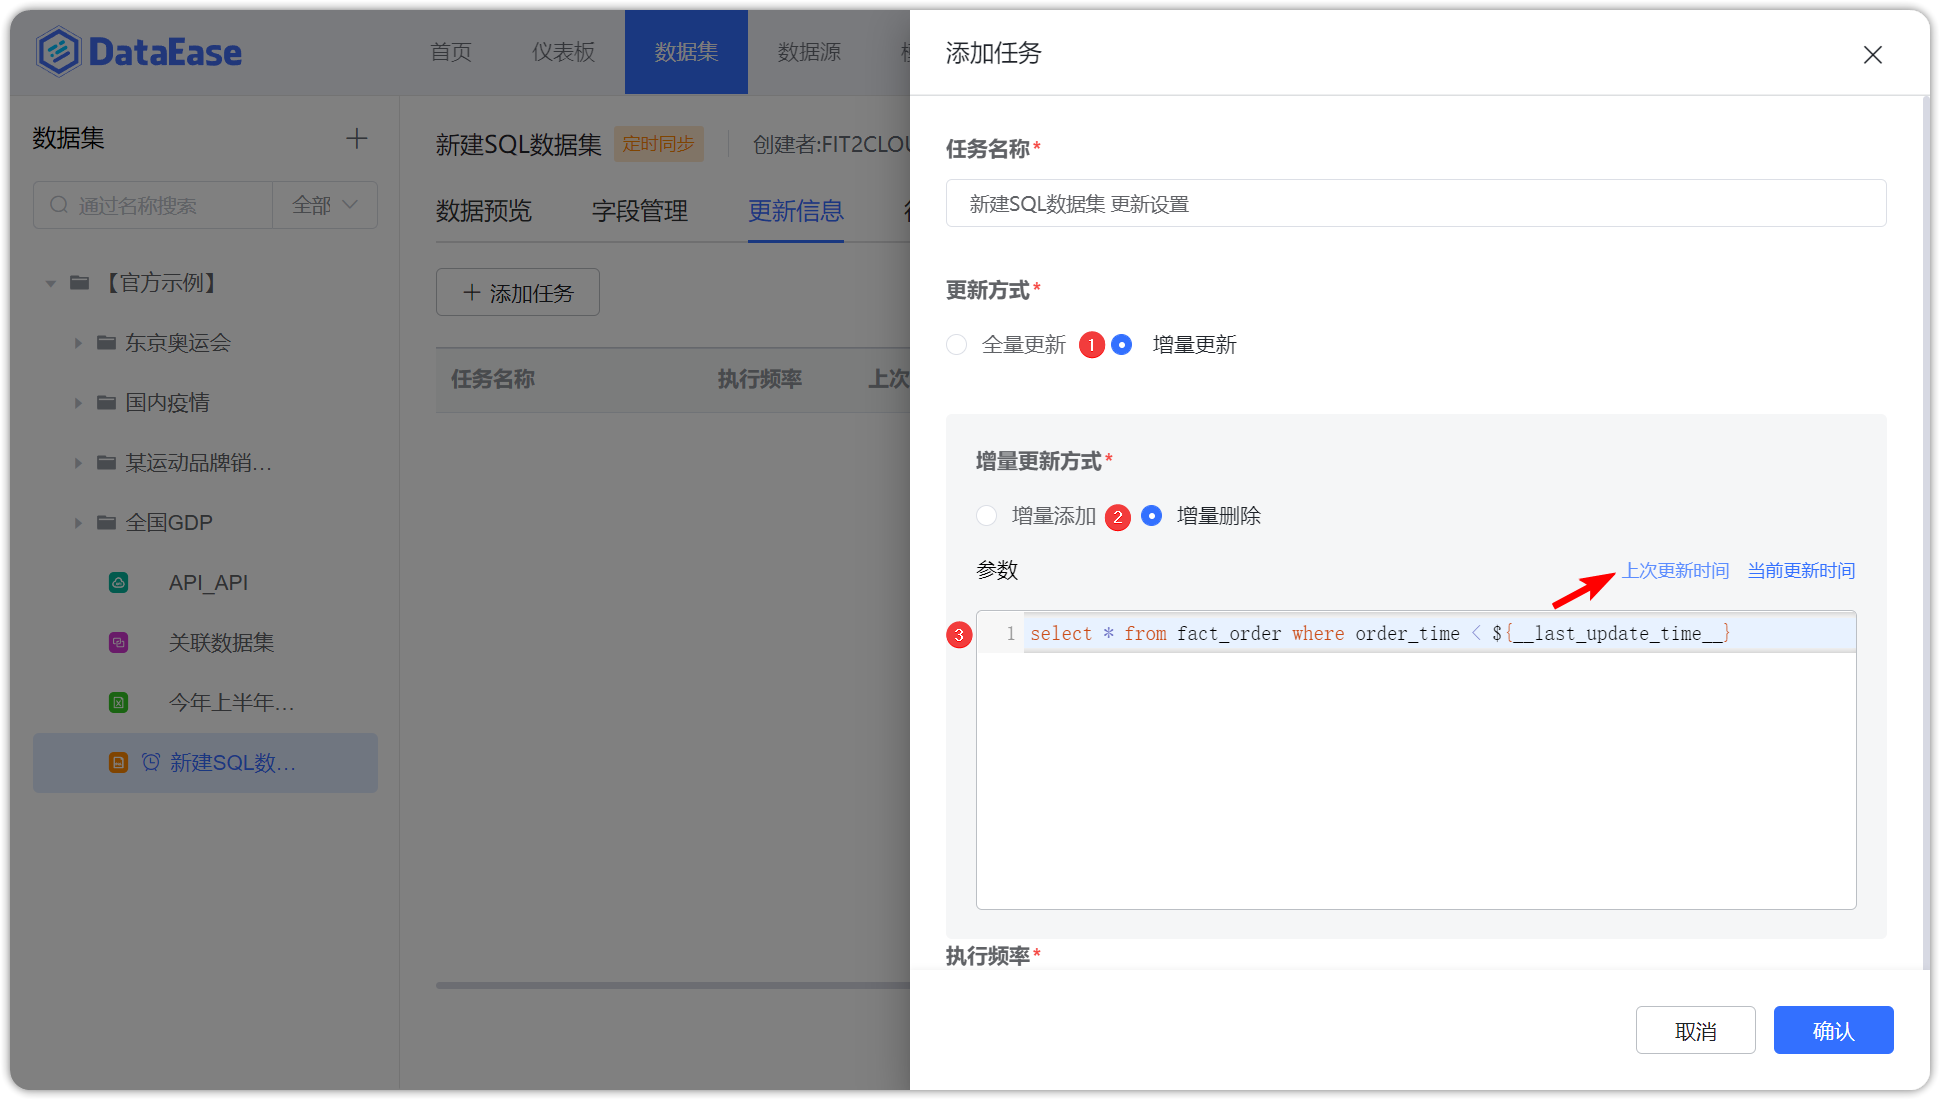Screen dimensions: 1940x1100
Task: Click the 执行频率 column header
Action: click(760, 379)
